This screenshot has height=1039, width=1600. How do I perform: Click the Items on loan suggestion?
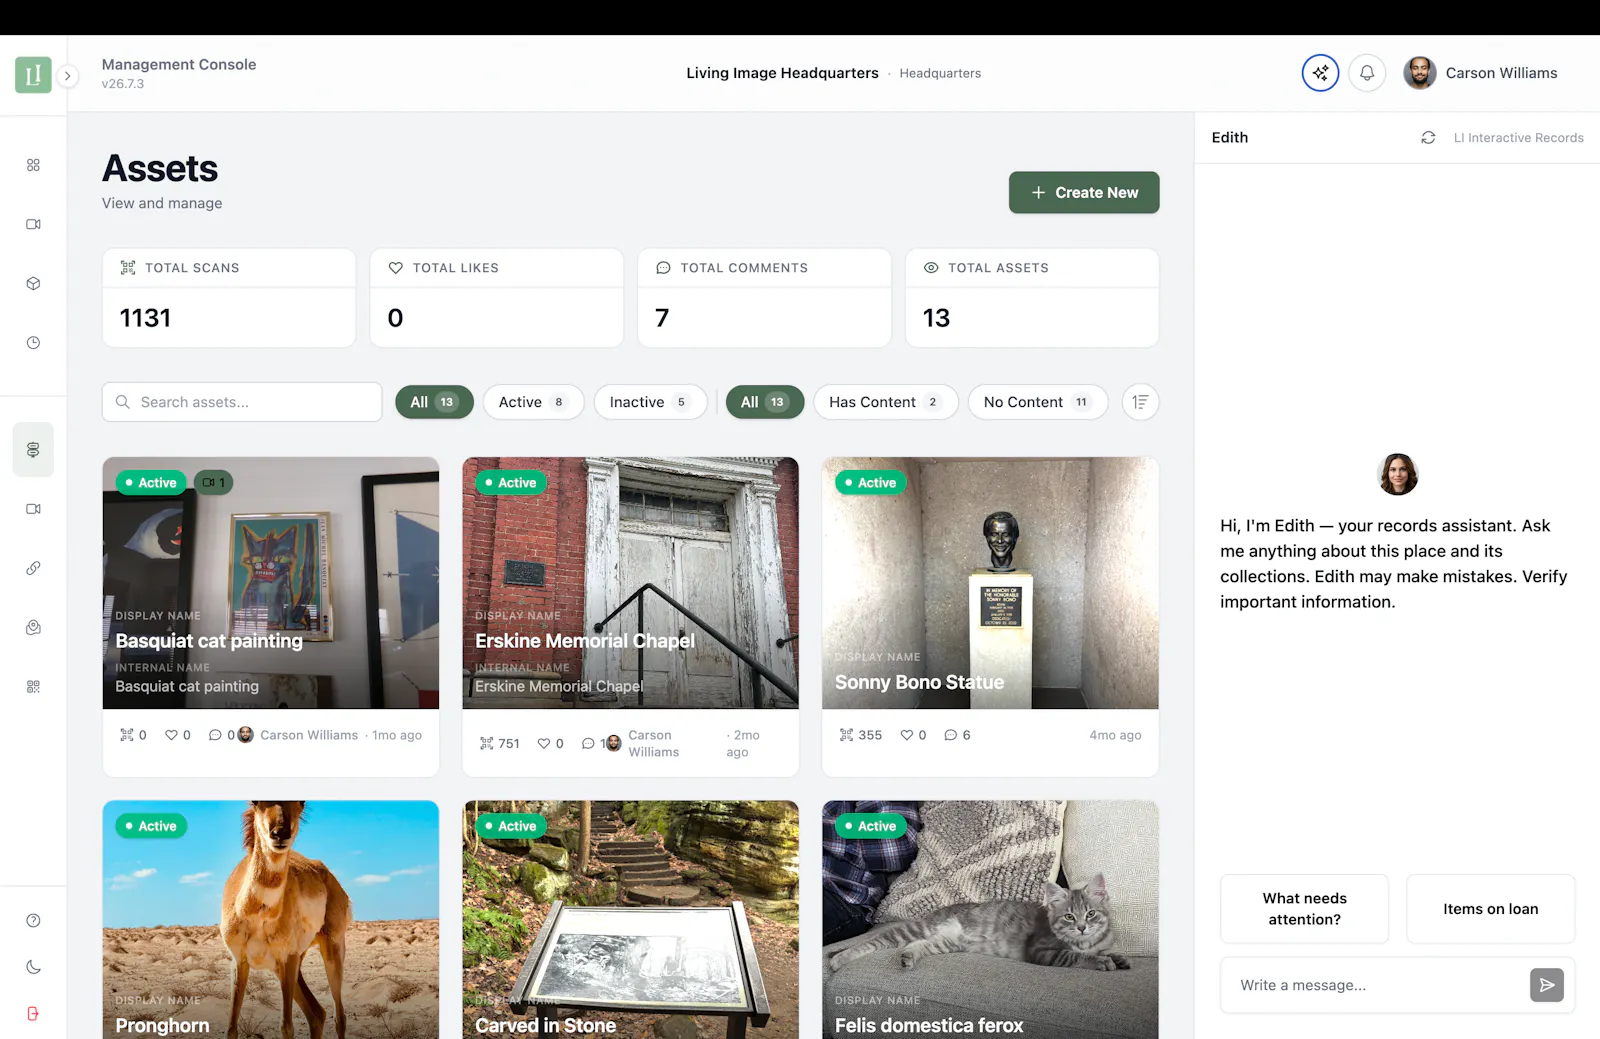click(x=1490, y=909)
